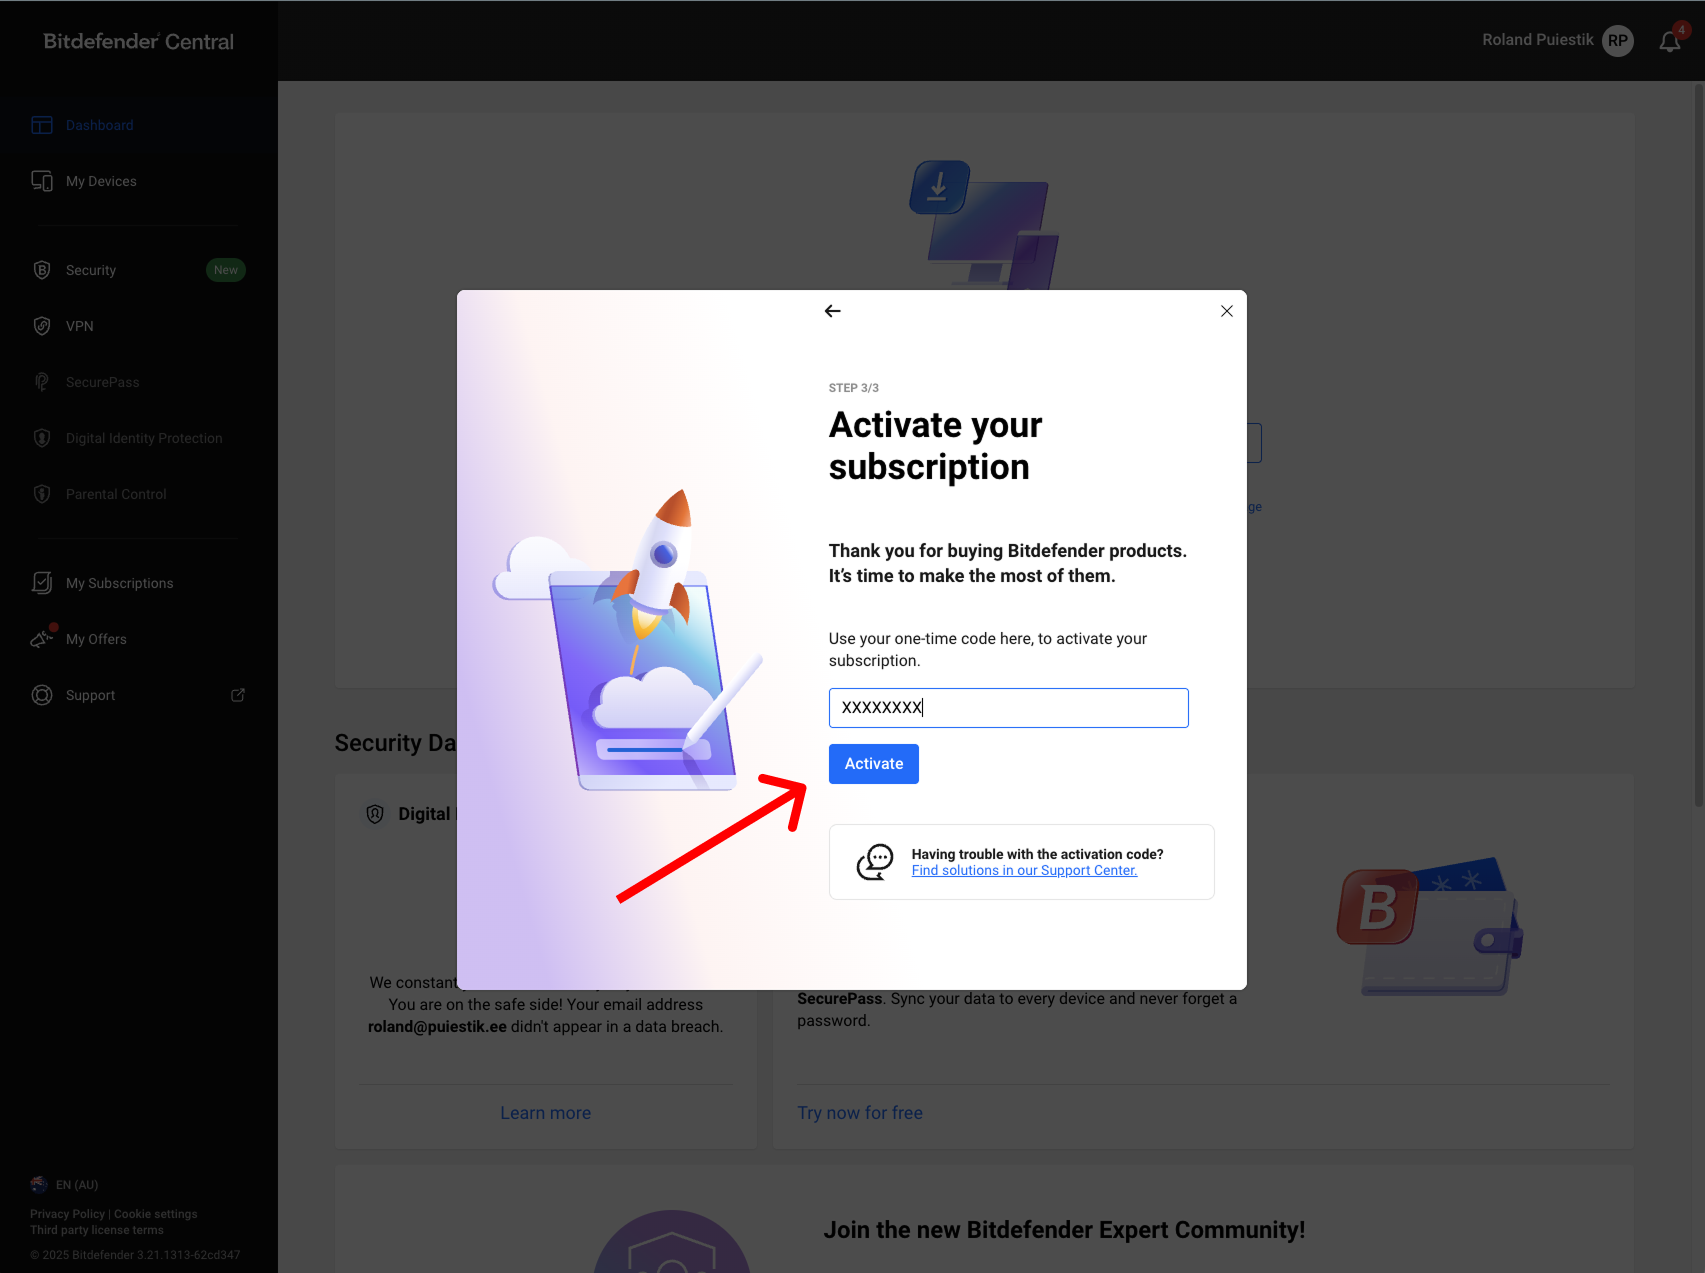Click the SecurePass wallet illustration
This screenshot has height=1273, width=1705.
[x=1430, y=926]
